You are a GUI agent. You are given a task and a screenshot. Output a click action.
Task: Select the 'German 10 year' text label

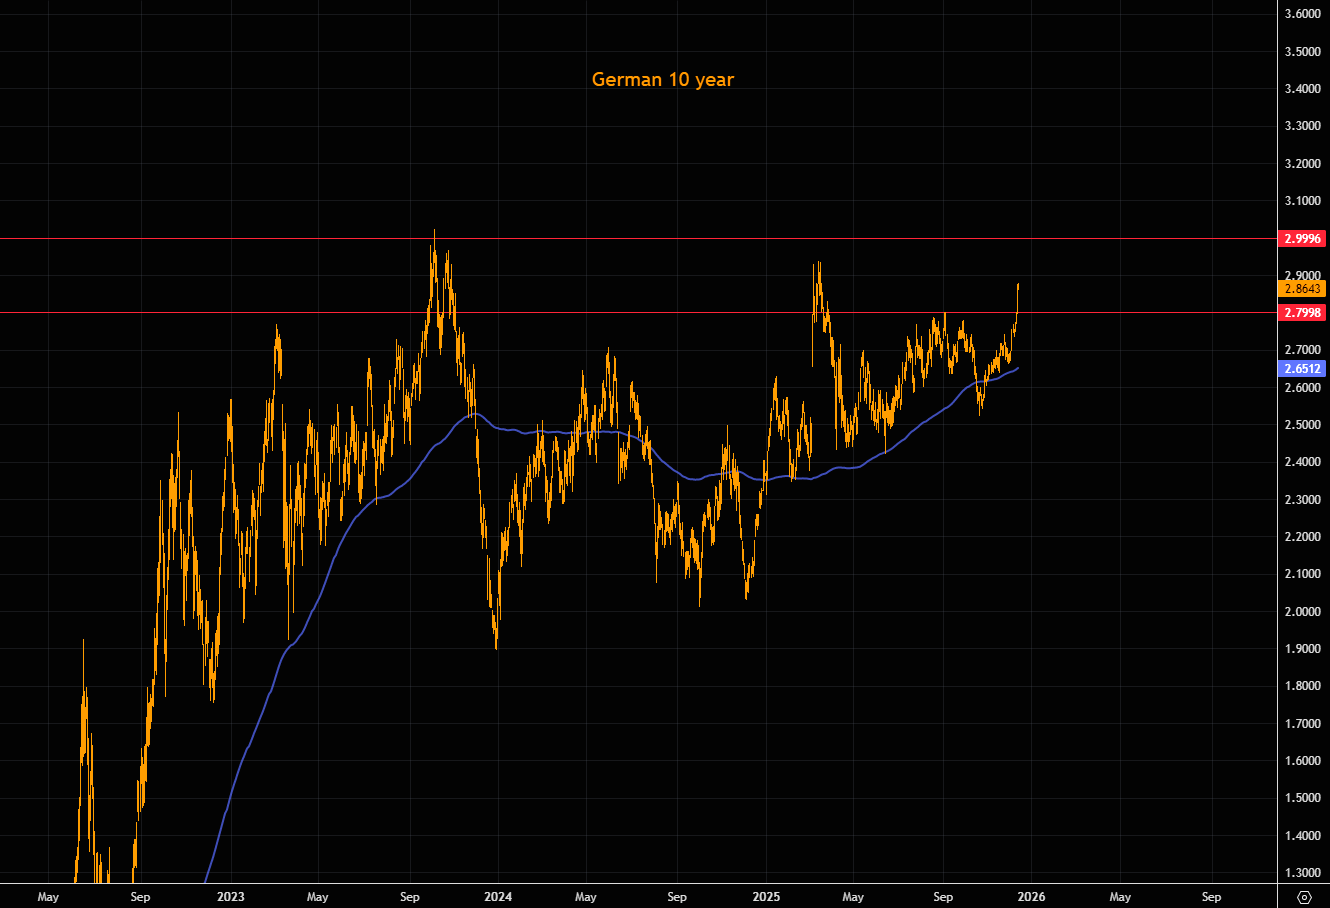coord(662,79)
